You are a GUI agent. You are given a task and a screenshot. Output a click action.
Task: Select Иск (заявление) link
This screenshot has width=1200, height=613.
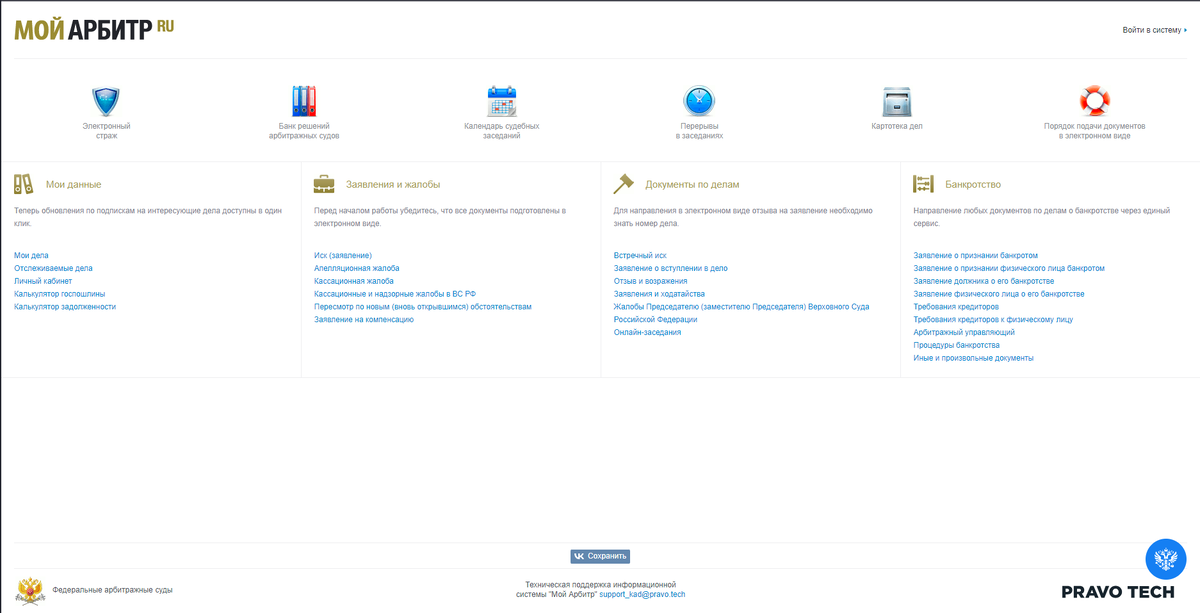(343, 256)
